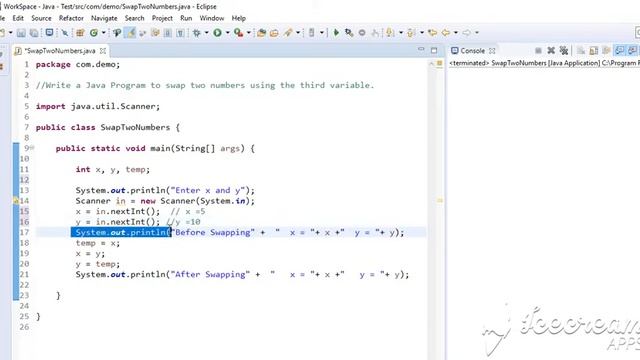Run the program with green Run button
The image size is (640, 360).
(x=218, y=33)
